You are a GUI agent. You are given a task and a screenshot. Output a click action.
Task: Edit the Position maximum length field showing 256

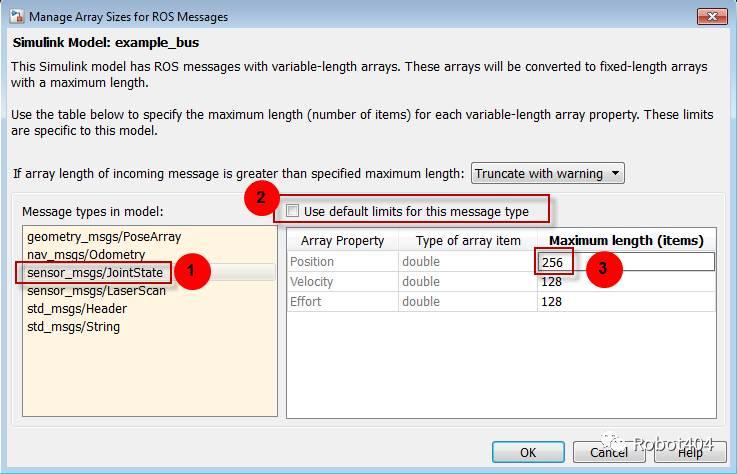click(x=627, y=262)
